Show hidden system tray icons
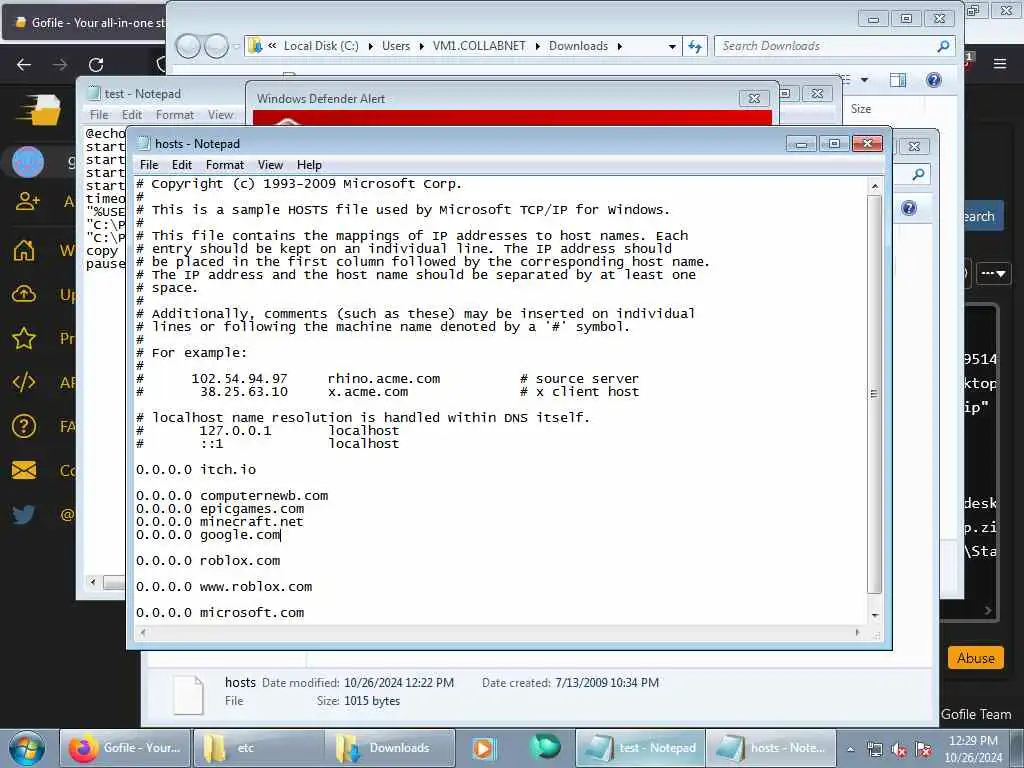Screen dimensions: 1024x768 pyautogui.click(x=850, y=749)
